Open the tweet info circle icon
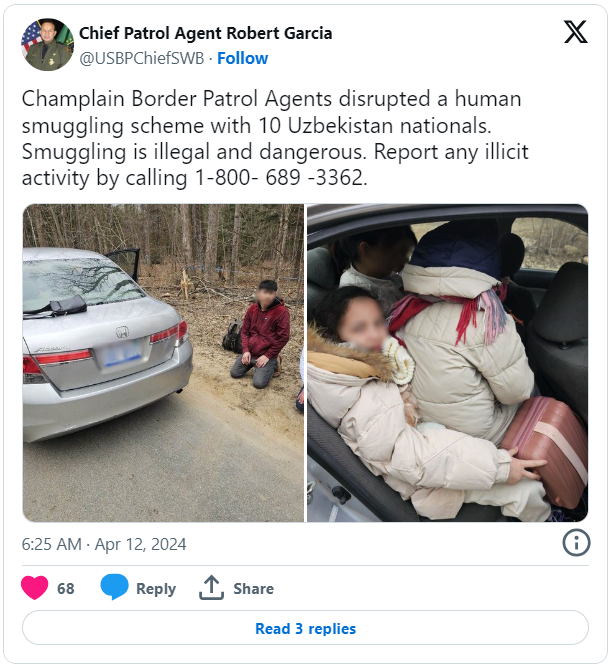Image resolution: width=613 pixels, height=667 pixels. 576,543
